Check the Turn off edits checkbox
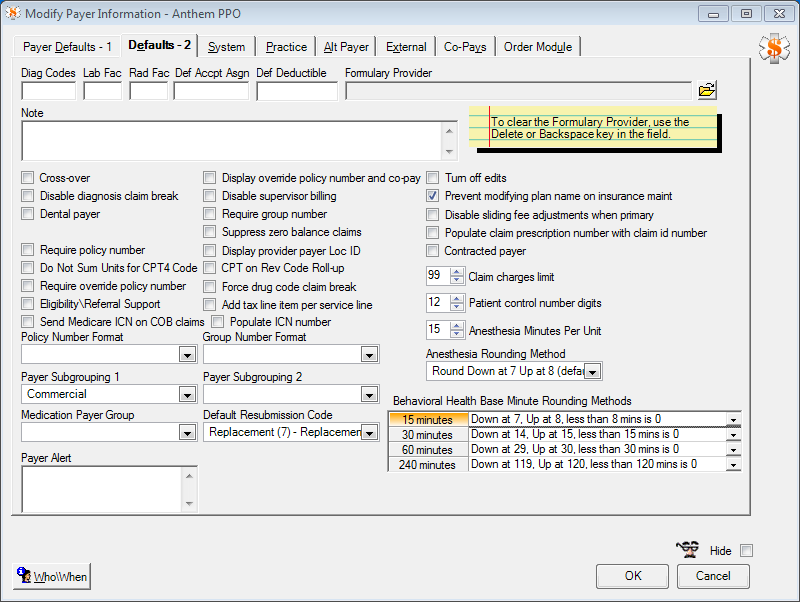This screenshot has width=800, height=602. [x=432, y=178]
